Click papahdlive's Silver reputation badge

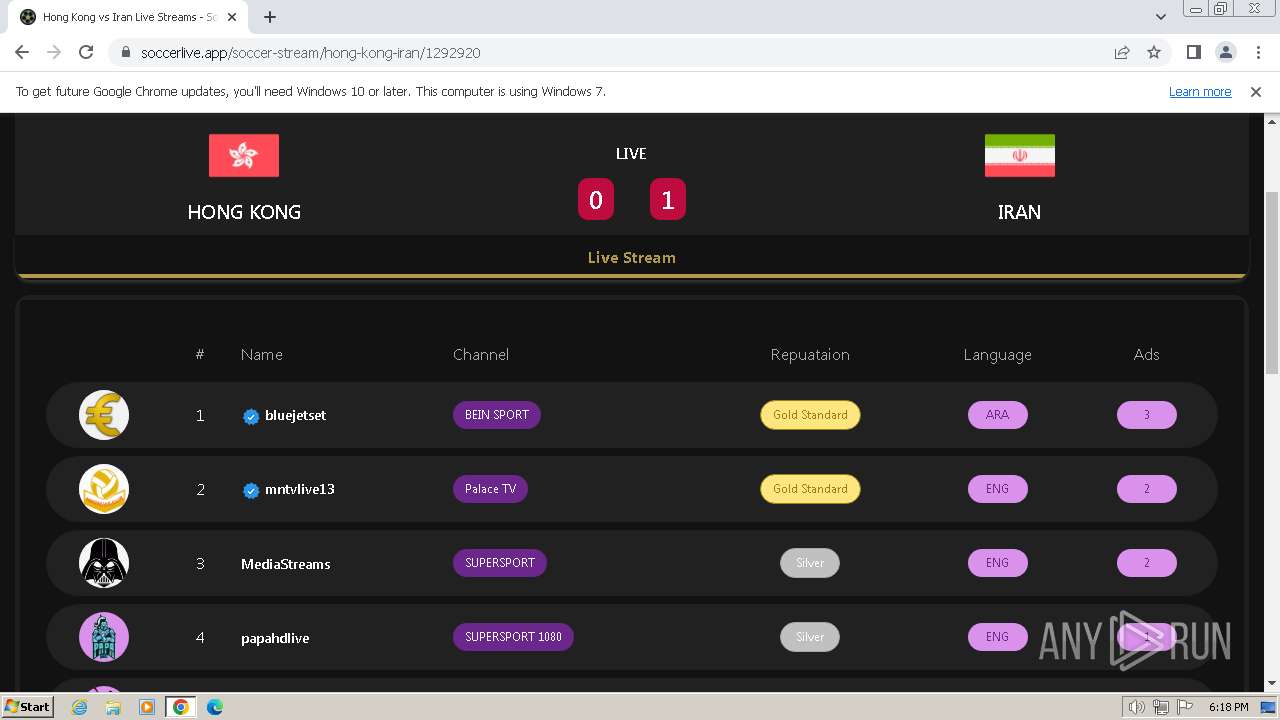(x=810, y=637)
